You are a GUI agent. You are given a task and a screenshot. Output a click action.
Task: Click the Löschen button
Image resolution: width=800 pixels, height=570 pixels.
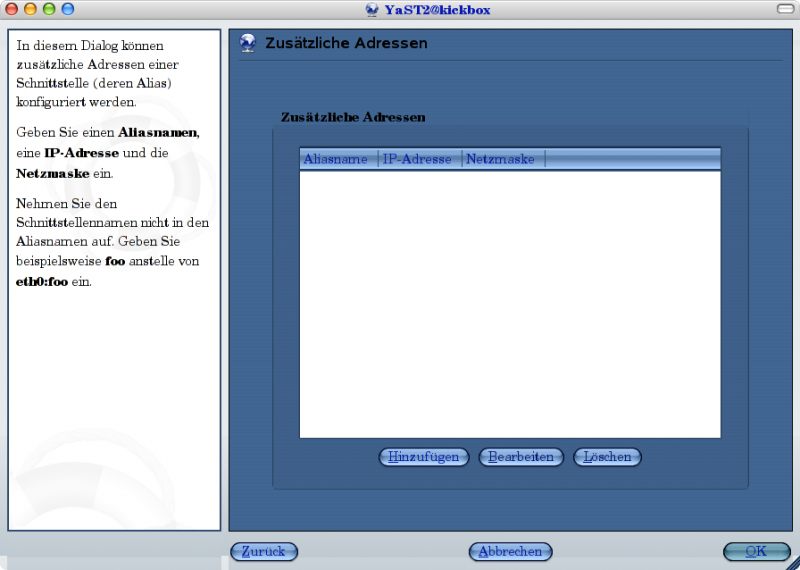[607, 457]
